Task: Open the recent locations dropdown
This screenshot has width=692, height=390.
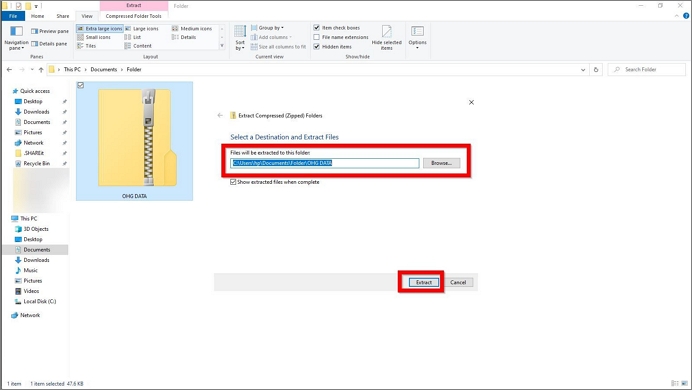Action: [32, 70]
